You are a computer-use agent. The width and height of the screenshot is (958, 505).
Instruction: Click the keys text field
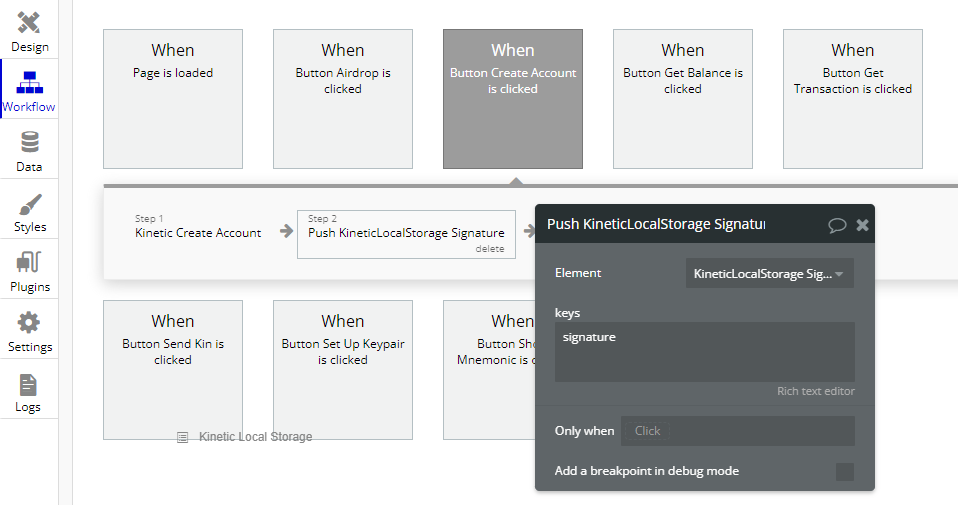tap(704, 351)
